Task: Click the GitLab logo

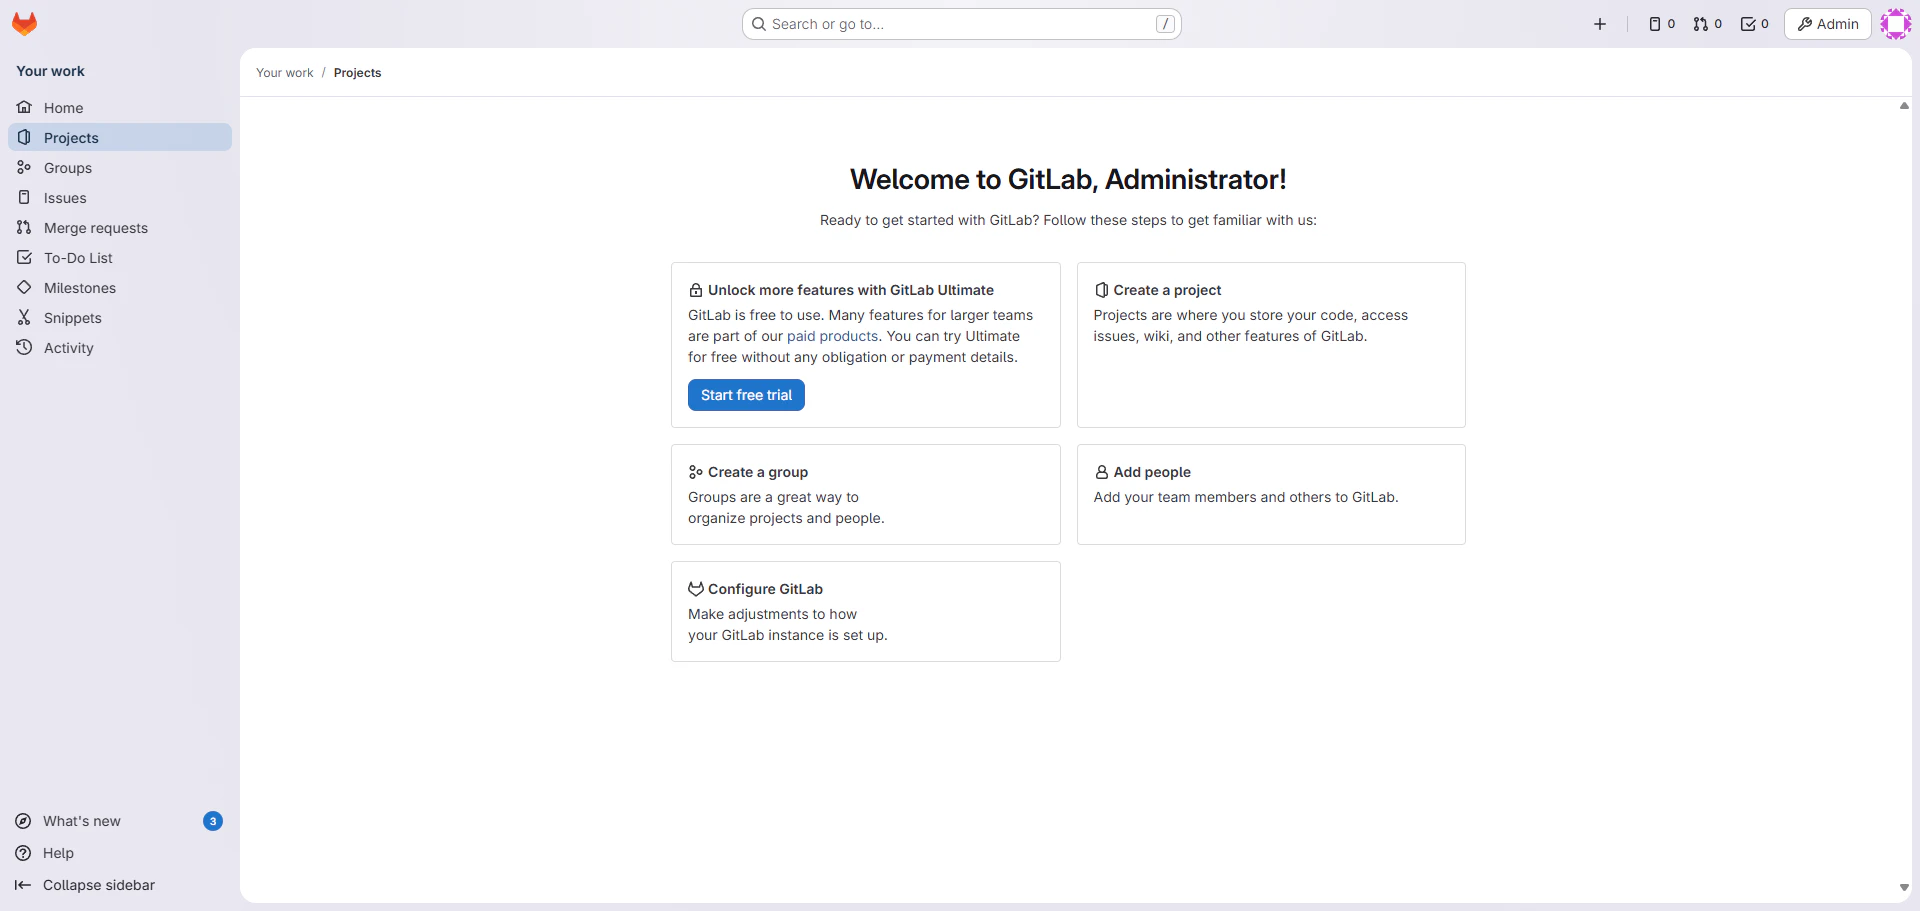Action: pos(24,23)
